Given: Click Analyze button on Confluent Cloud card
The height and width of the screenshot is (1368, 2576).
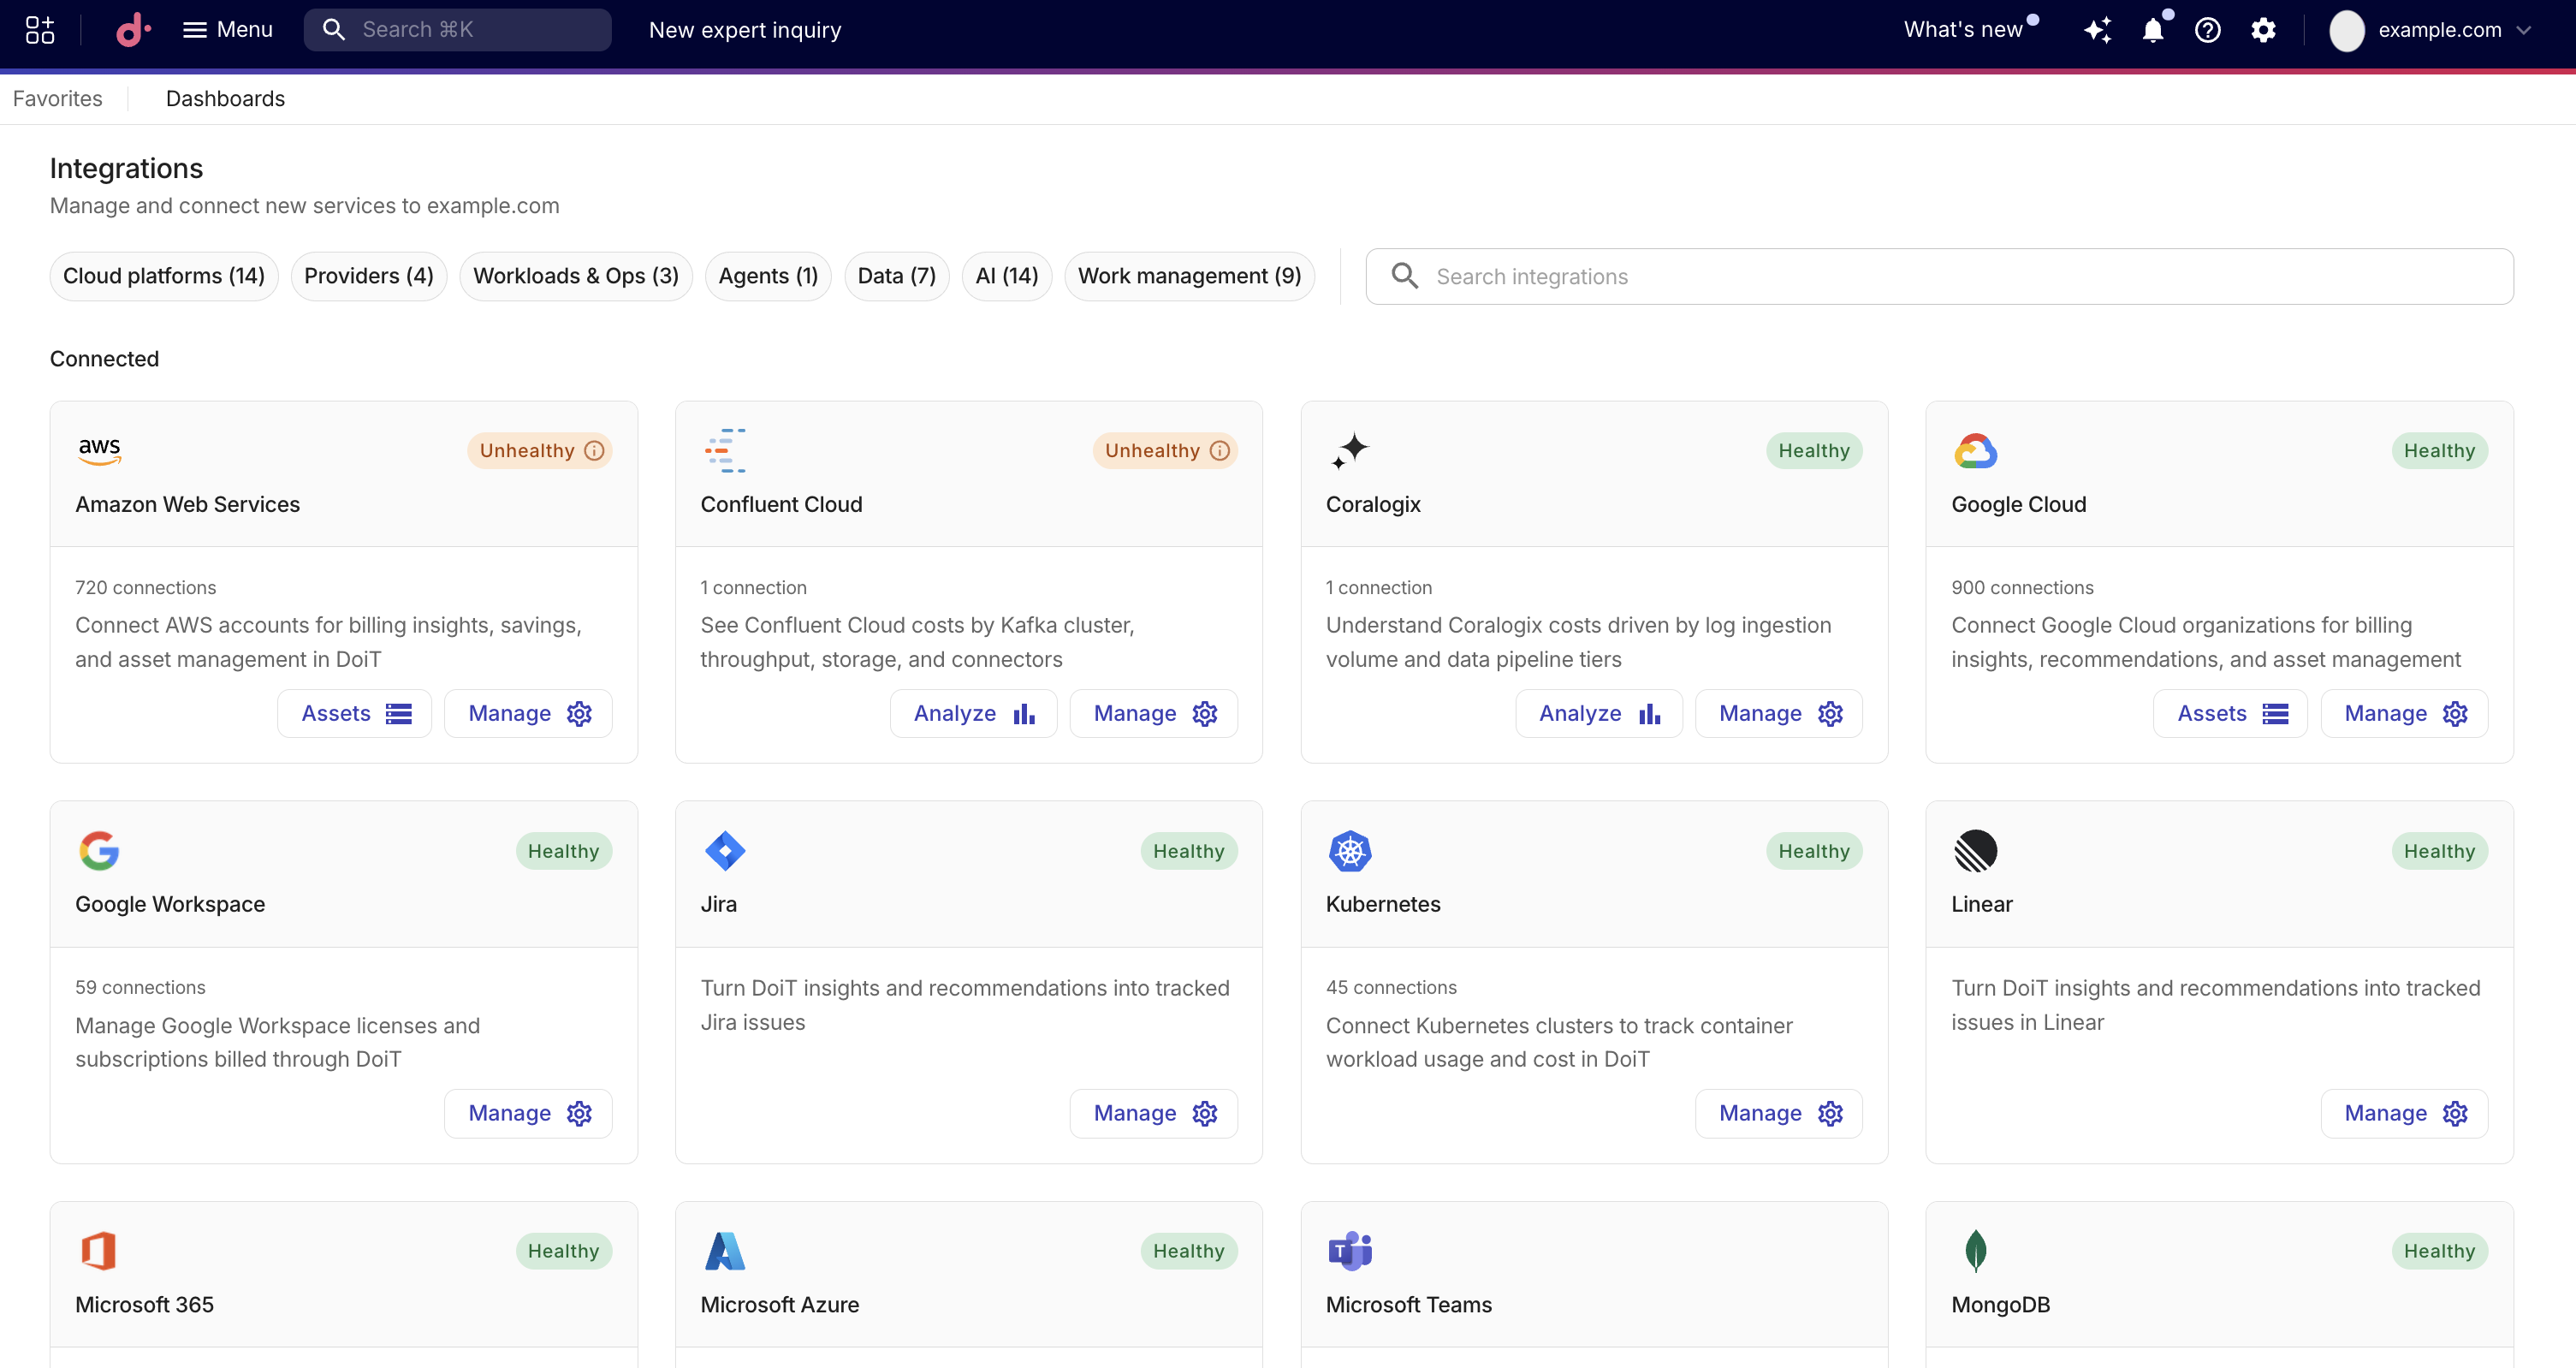Looking at the screenshot, I should tap(973, 714).
